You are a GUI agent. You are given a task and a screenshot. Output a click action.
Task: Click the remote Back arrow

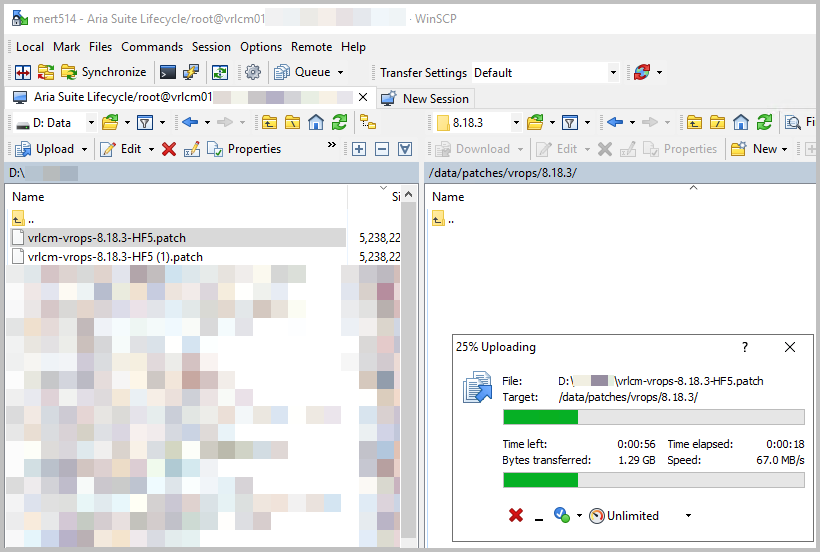(x=616, y=123)
